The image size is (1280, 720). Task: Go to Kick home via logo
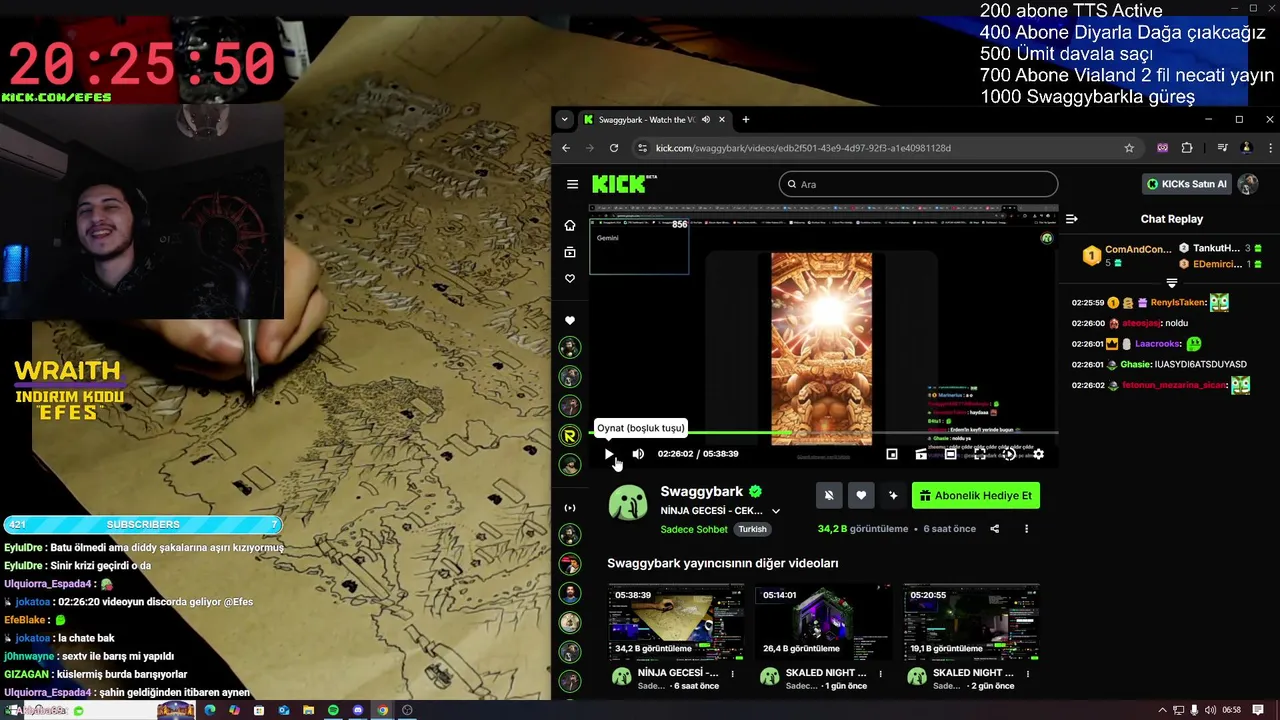click(620, 184)
